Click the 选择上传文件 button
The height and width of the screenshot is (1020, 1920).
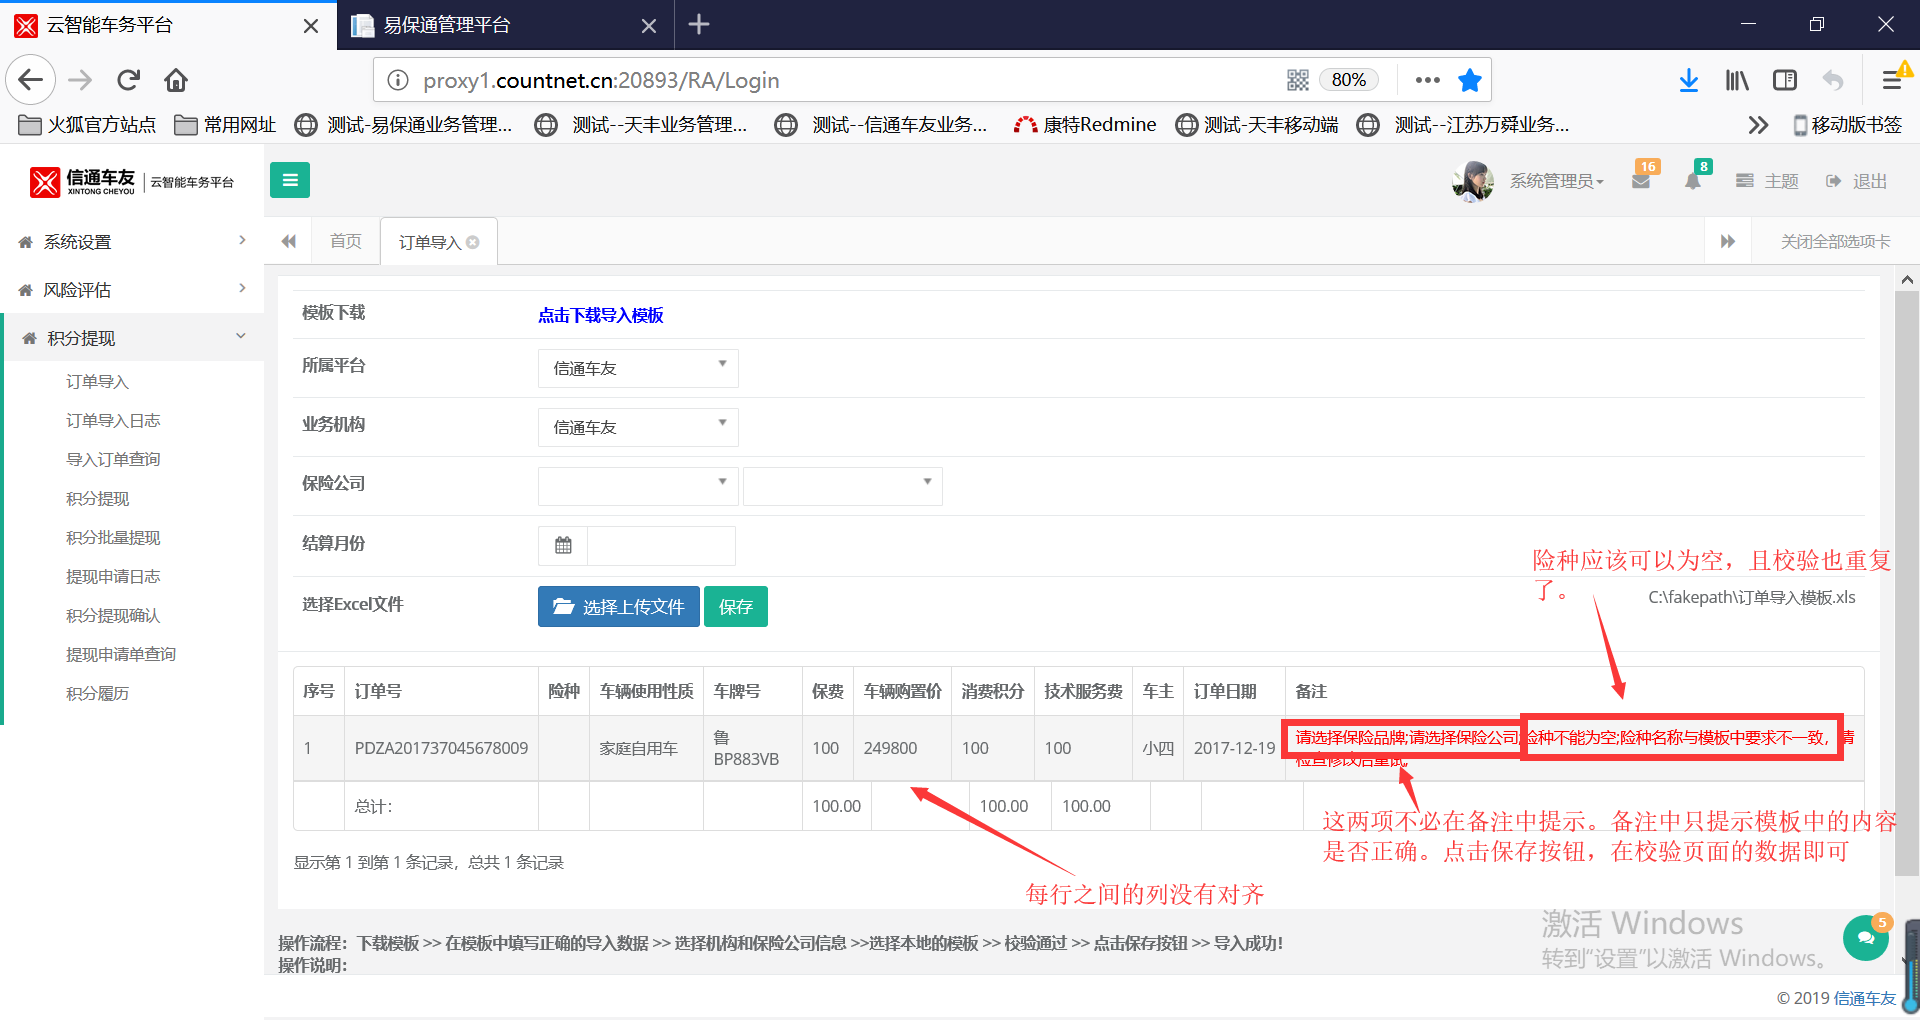pyautogui.click(x=618, y=607)
